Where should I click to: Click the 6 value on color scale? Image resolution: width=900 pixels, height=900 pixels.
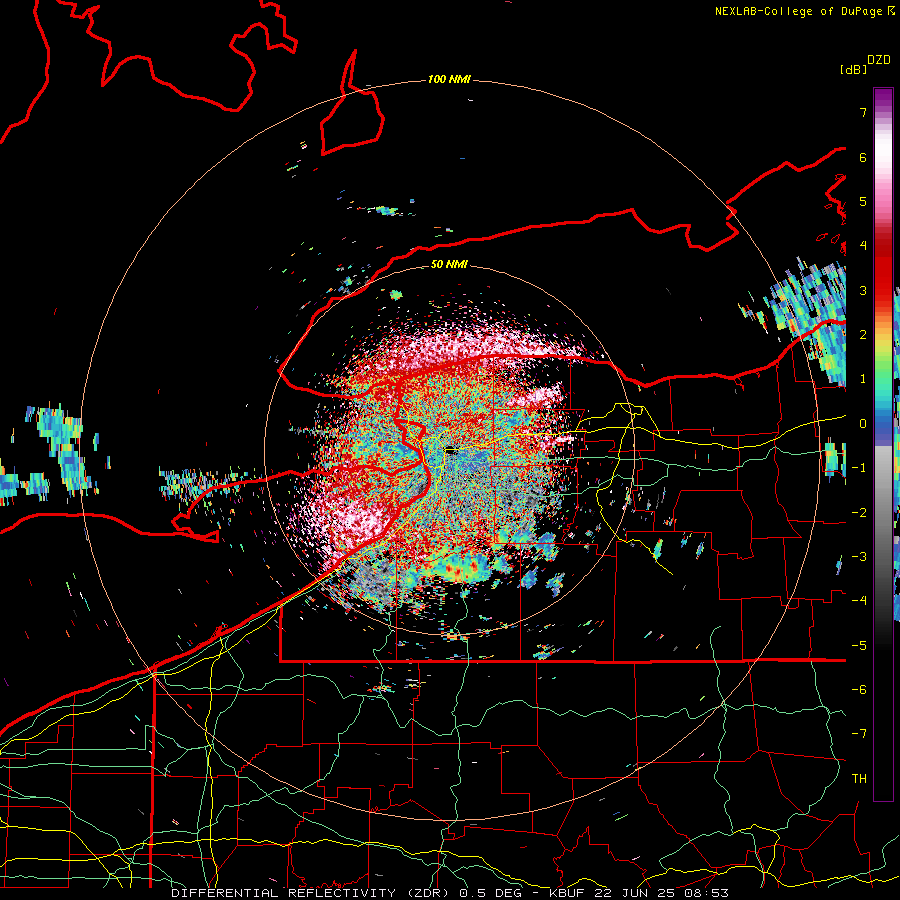[863, 157]
